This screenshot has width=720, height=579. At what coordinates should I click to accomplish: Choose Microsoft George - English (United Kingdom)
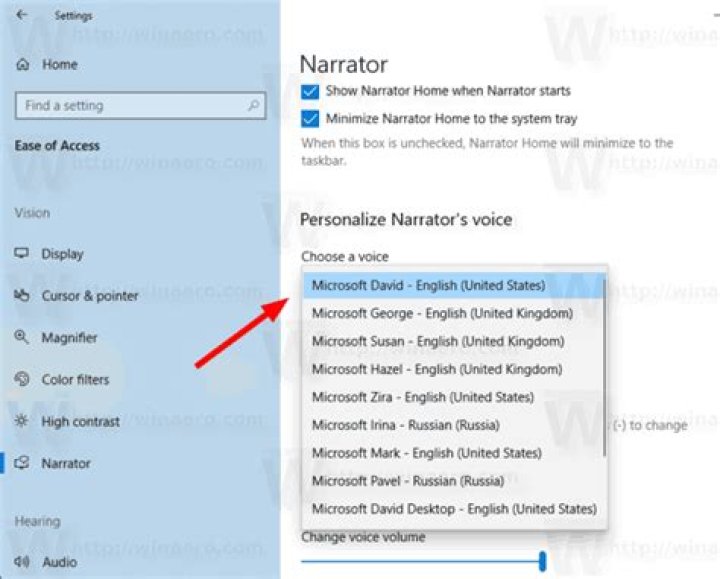454,313
